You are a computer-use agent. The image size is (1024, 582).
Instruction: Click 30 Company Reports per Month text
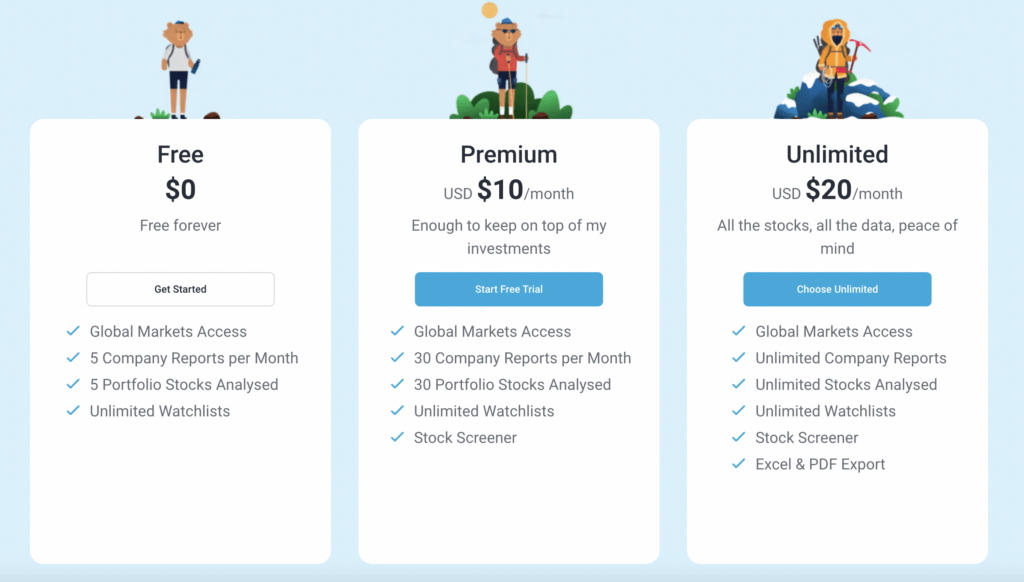point(522,358)
